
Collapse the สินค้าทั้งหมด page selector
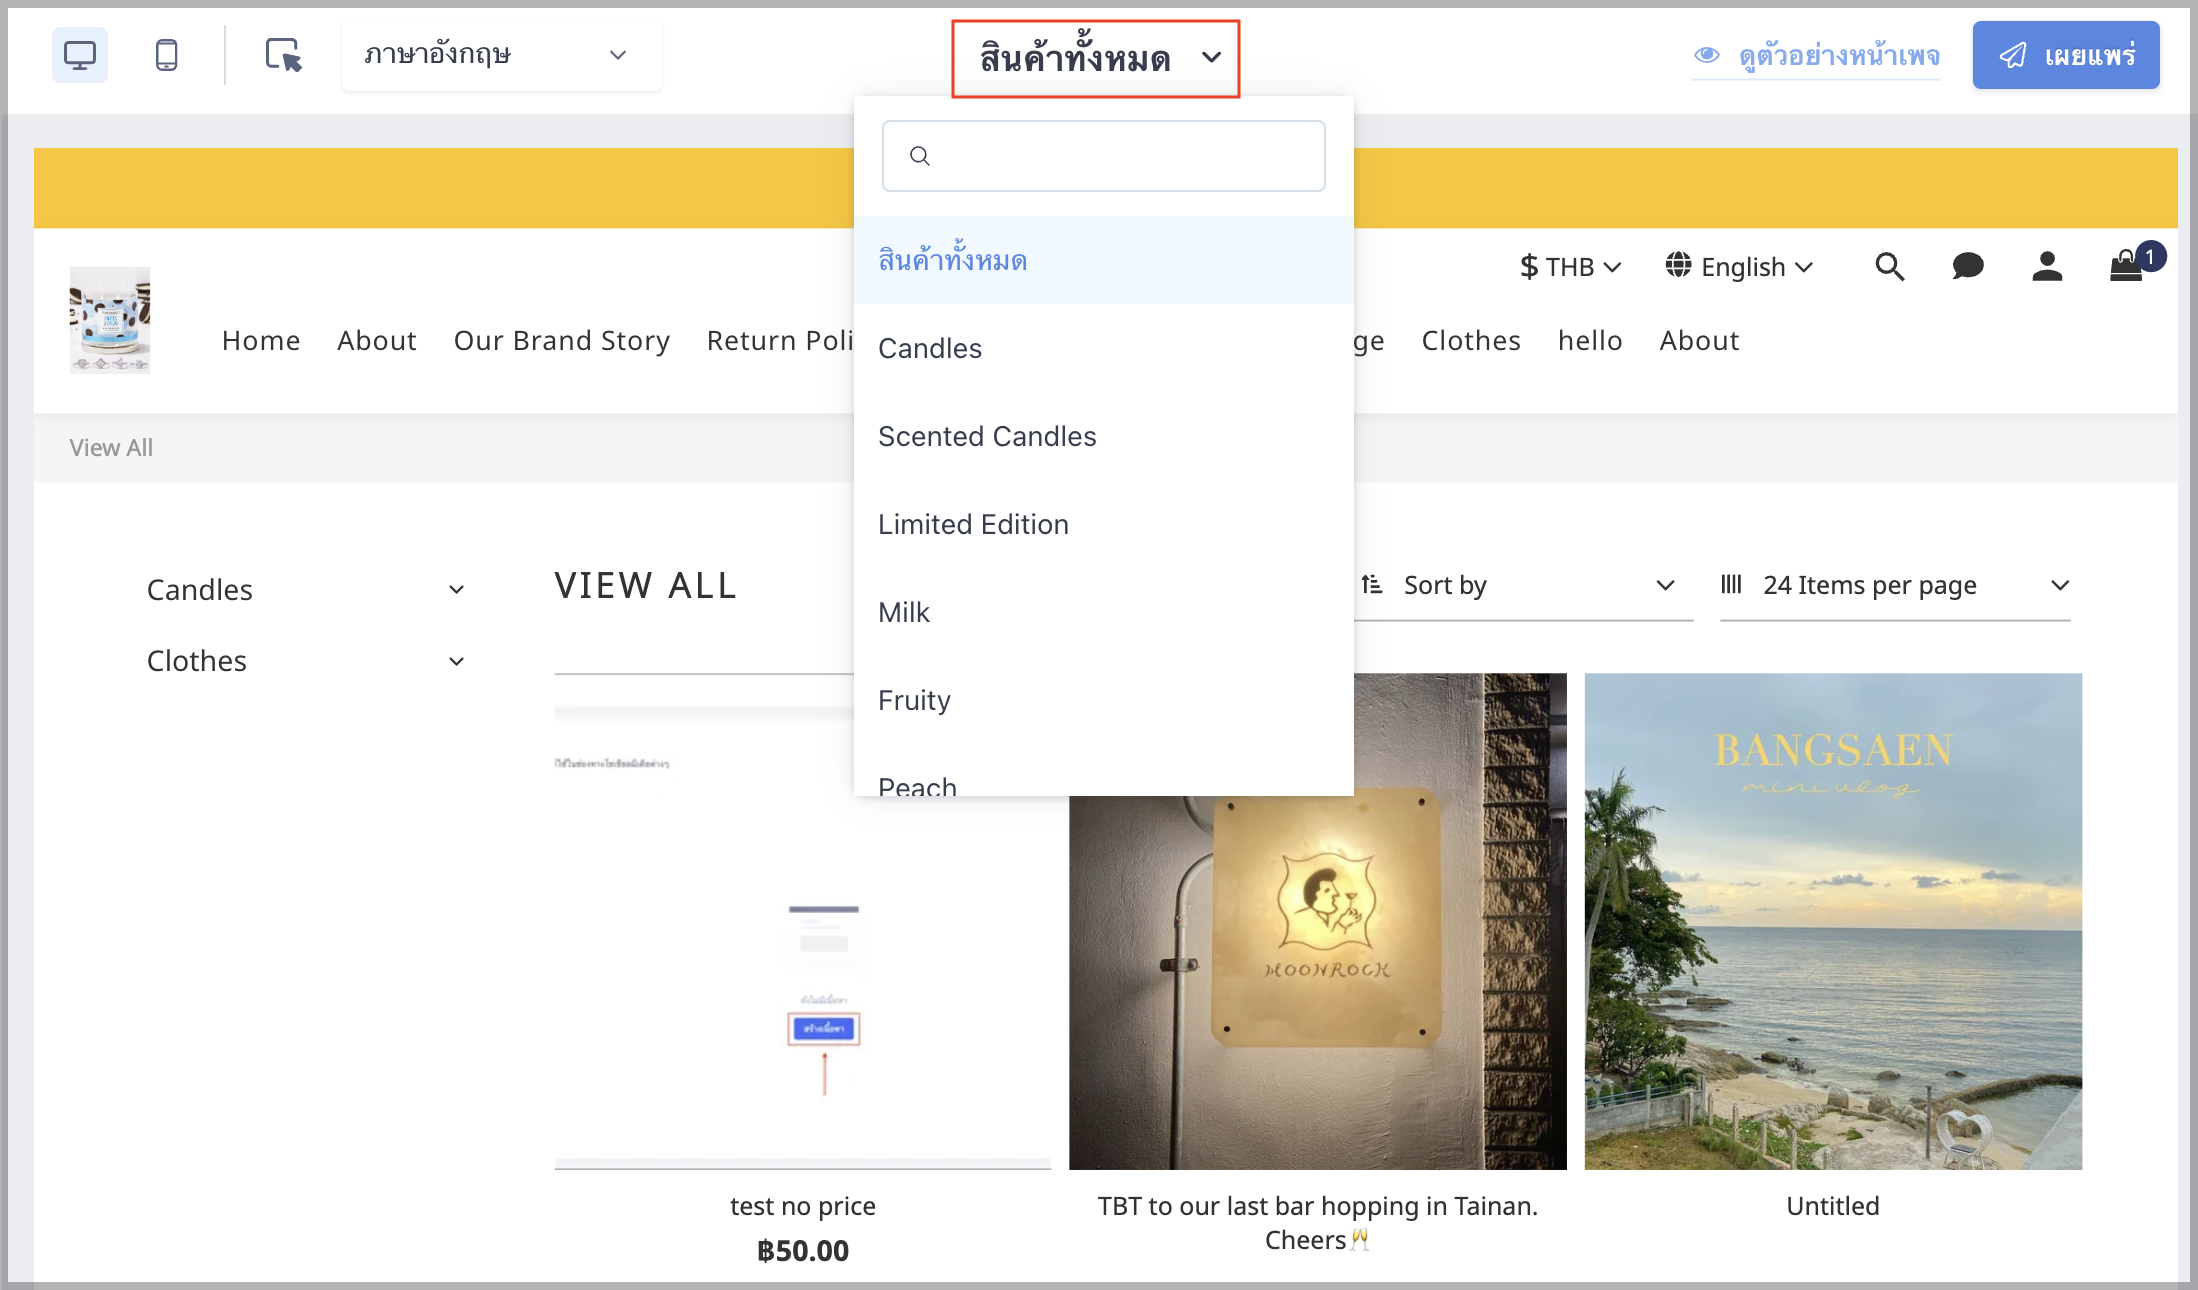point(1096,59)
